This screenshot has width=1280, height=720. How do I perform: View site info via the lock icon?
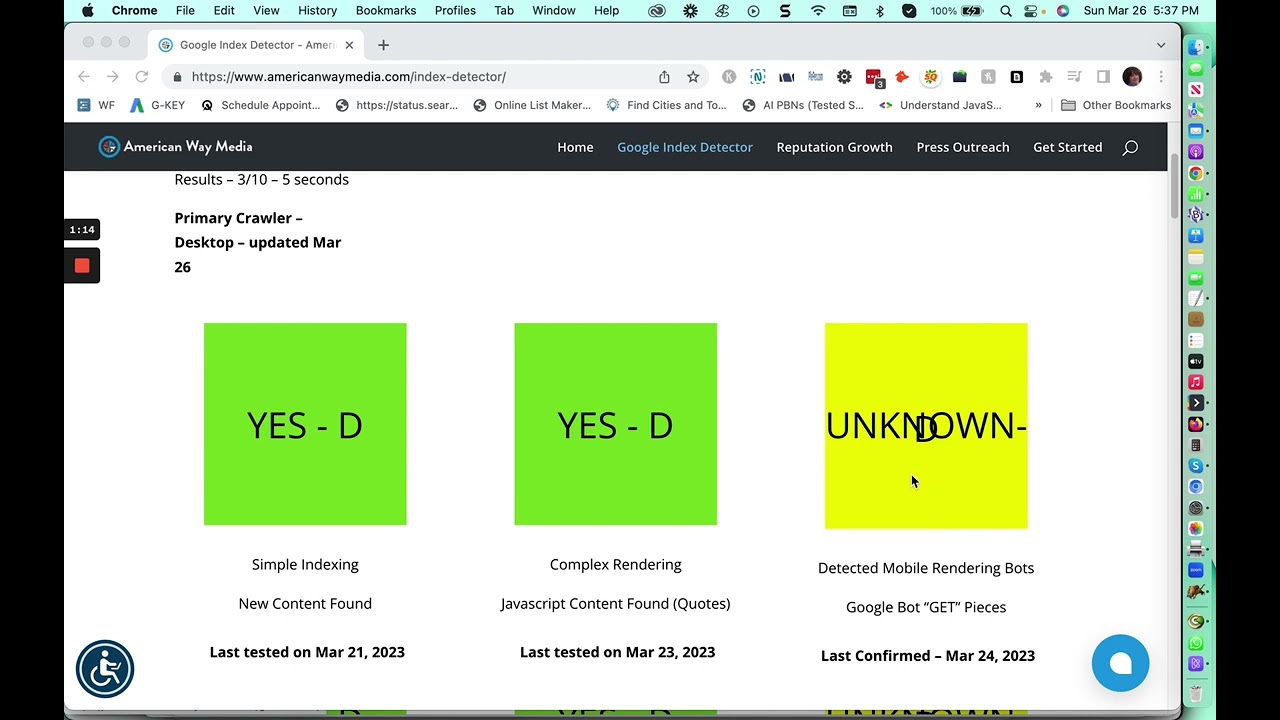pos(177,77)
